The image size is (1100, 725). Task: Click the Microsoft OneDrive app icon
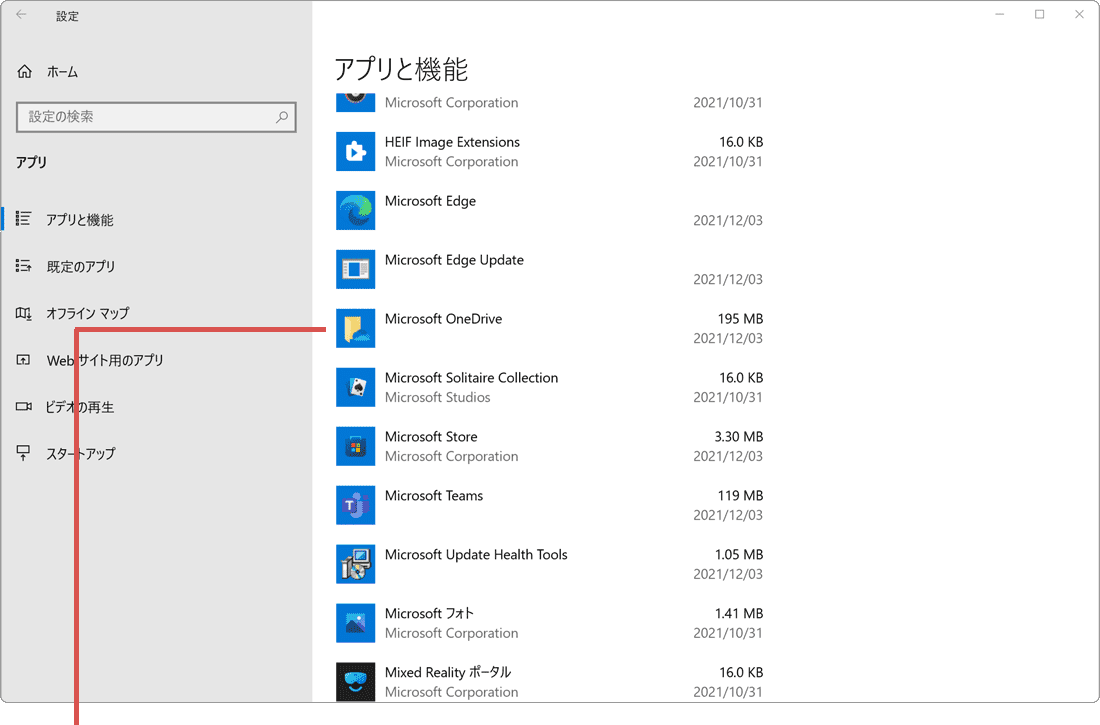[356, 328]
